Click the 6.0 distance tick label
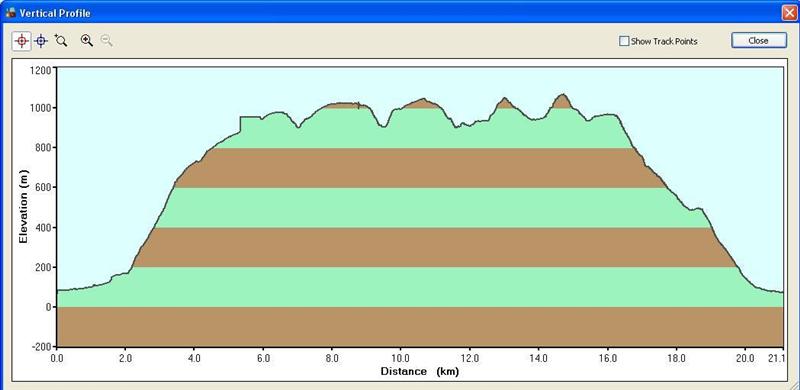The image size is (800, 390). [x=263, y=358]
